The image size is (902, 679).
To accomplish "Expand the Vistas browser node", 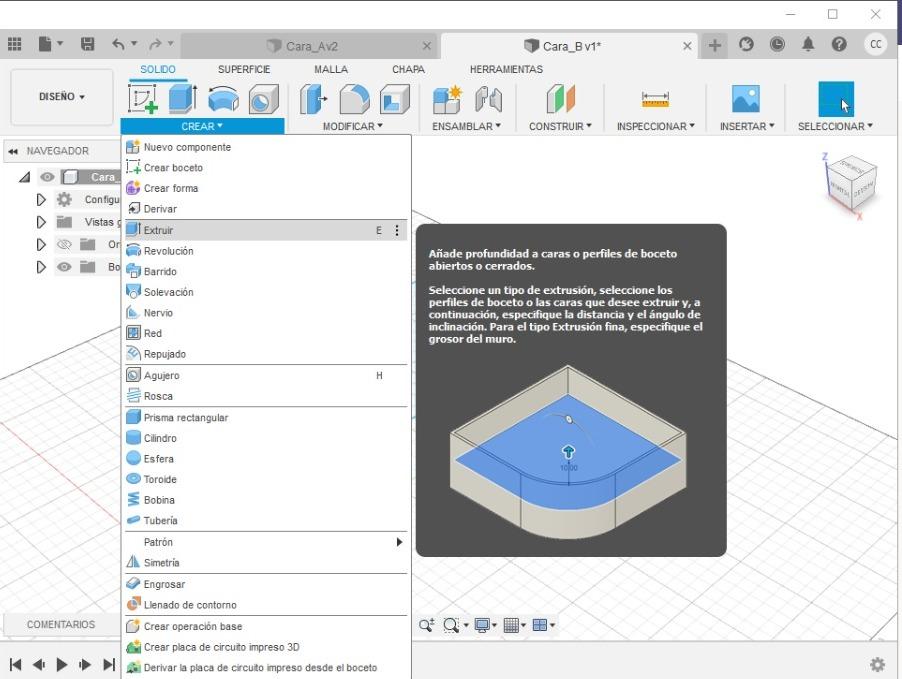I will click(41, 222).
